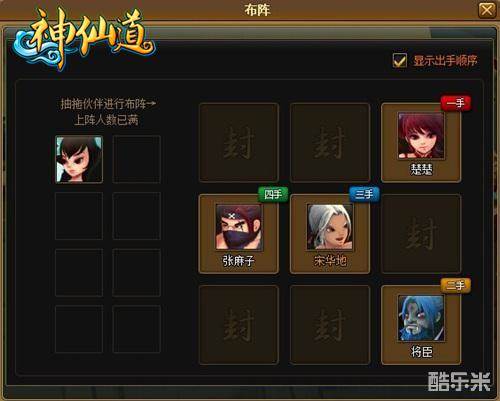The image size is (500, 401).
Task: Click the blue 三手 order badge
Action: 364,194
